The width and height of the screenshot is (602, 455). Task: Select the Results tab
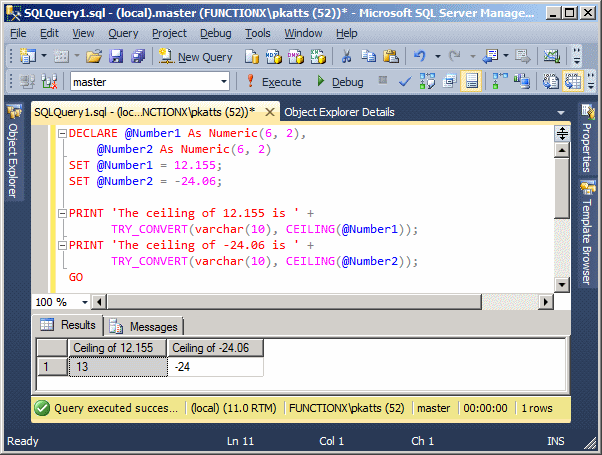pos(68,325)
